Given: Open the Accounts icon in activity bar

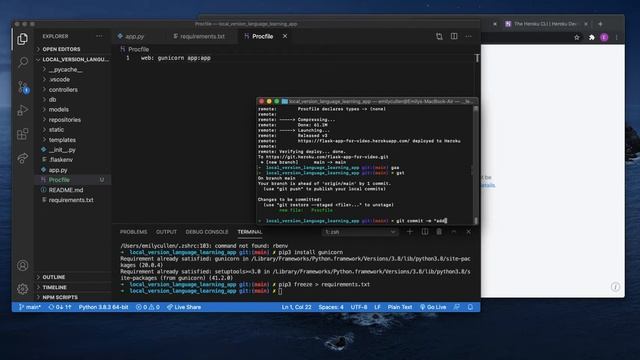Looking at the screenshot, I should click(22, 265).
